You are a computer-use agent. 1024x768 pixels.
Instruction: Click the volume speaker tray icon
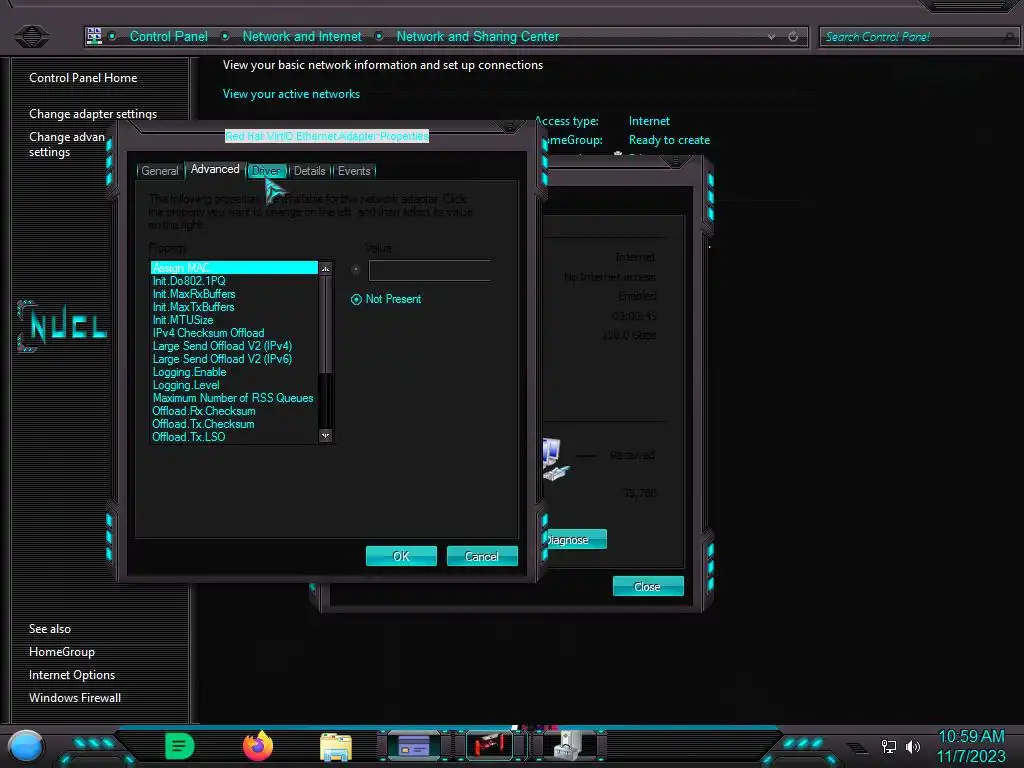pos(912,746)
